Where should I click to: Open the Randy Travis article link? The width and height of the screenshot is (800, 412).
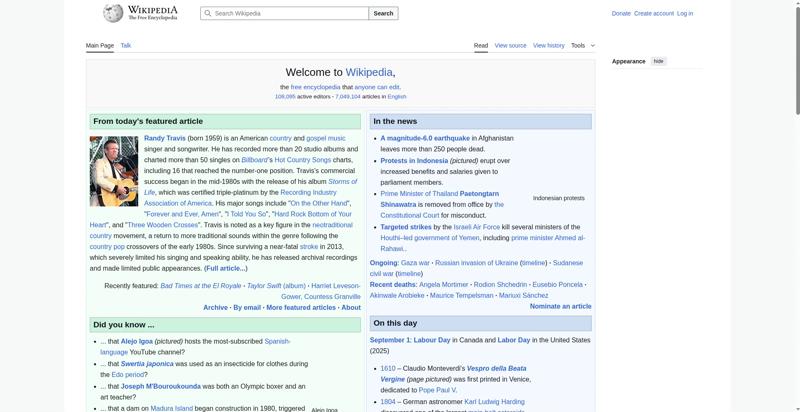click(165, 138)
